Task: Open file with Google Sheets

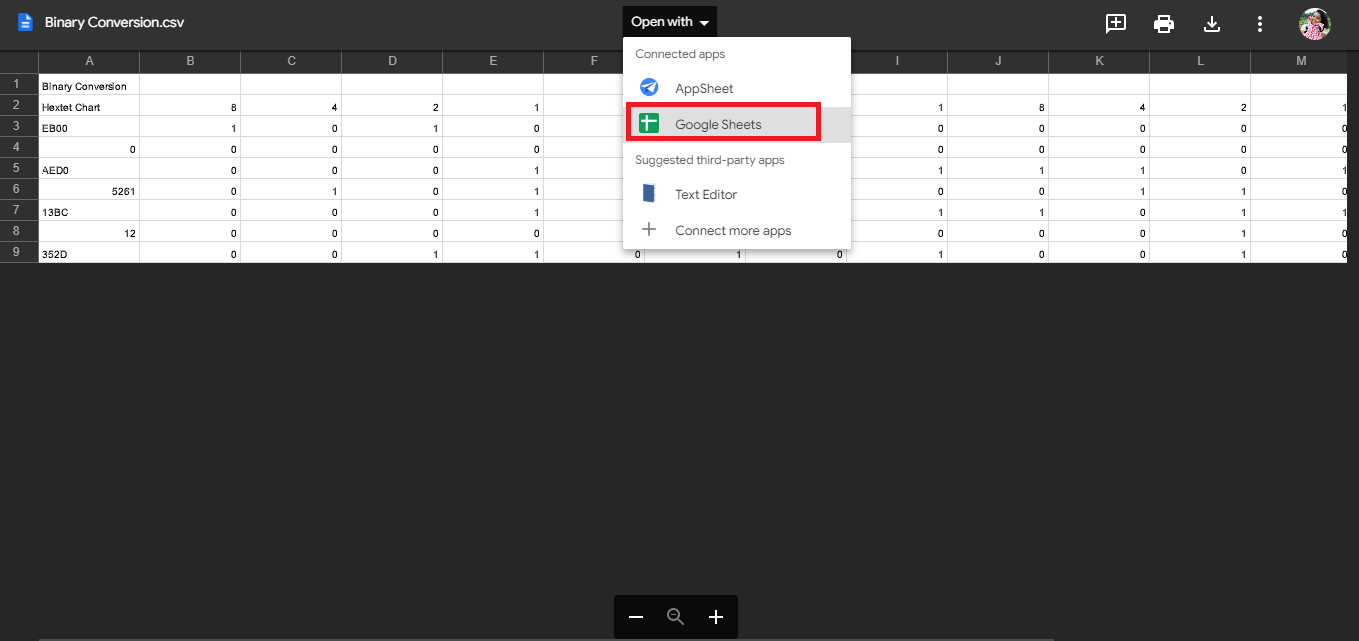Action: click(x=737, y=124)
